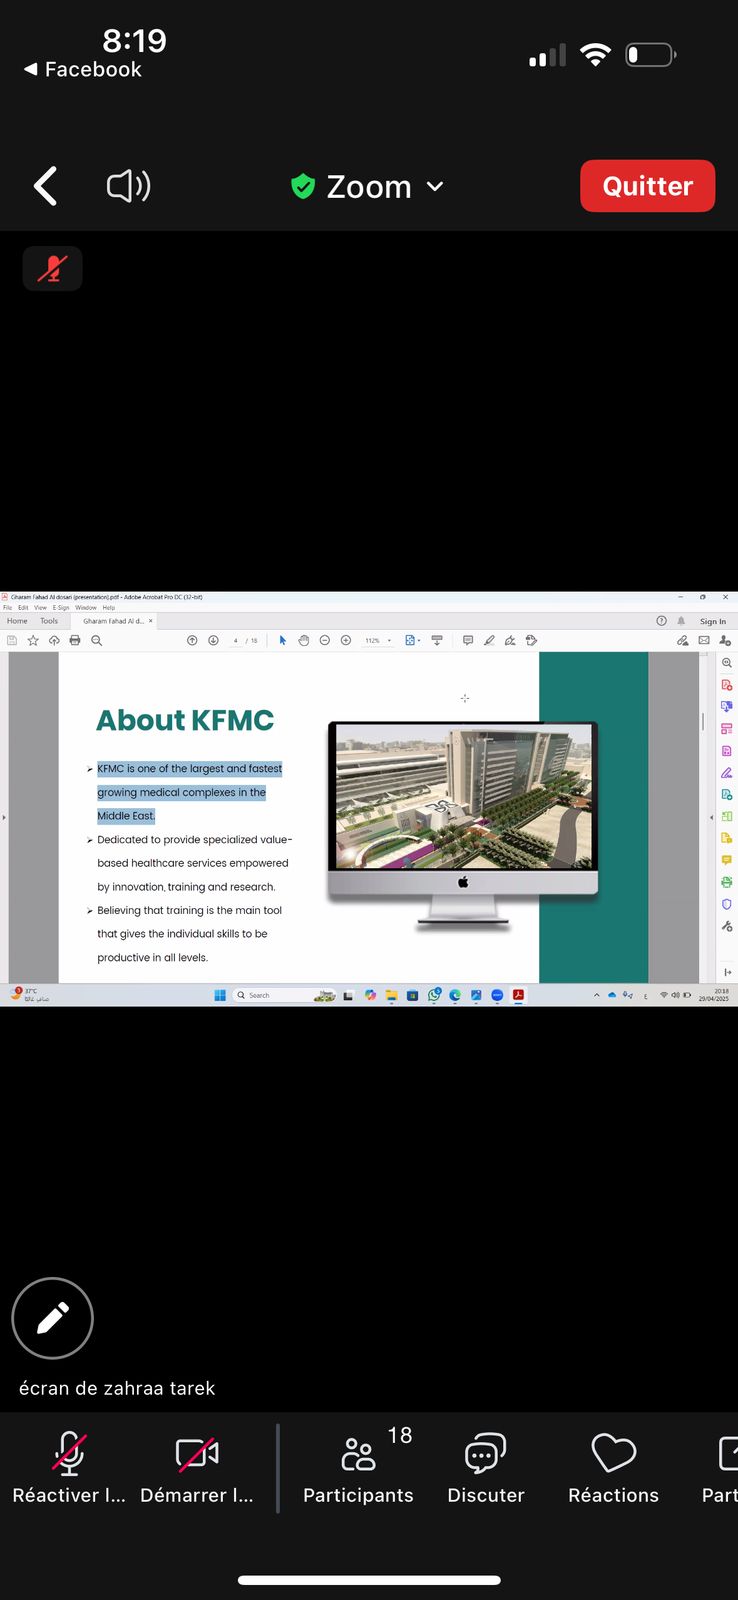The image size is (738, 1600).
Task: Open the pencil annotation tool
Action: tap(52, 1318)
